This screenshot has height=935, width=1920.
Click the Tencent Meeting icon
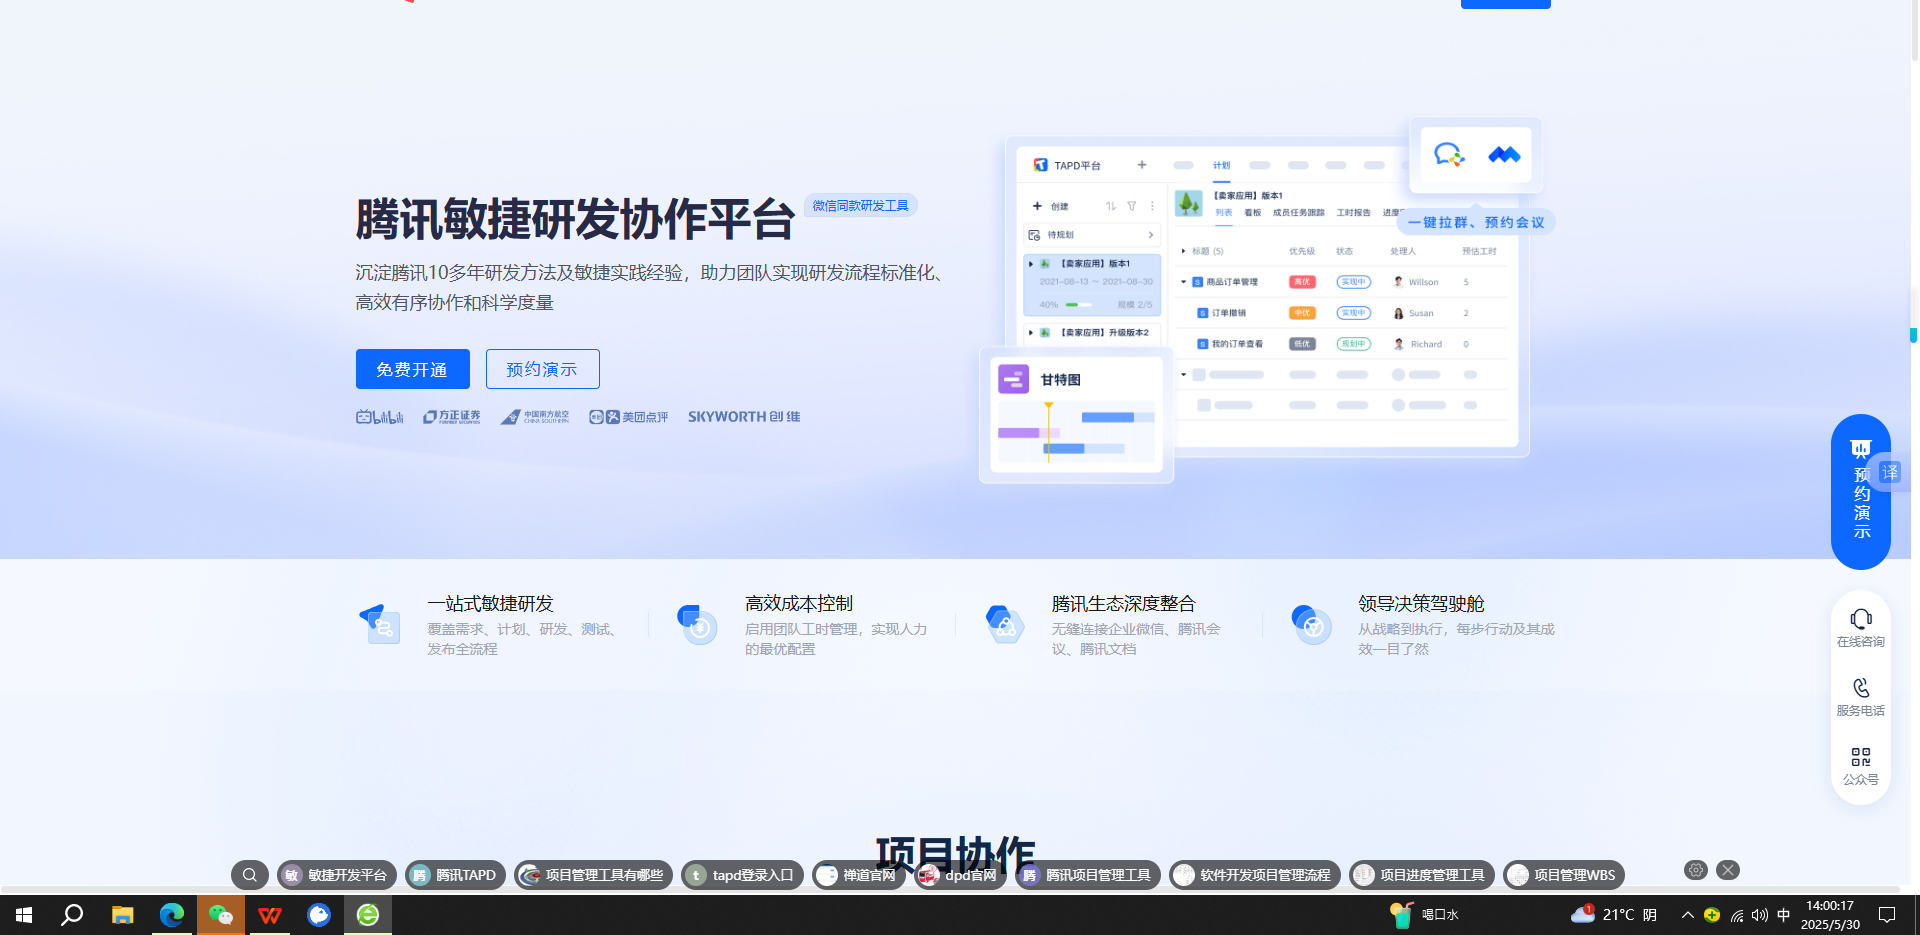pyautogui.click(x=1504, y=155)
